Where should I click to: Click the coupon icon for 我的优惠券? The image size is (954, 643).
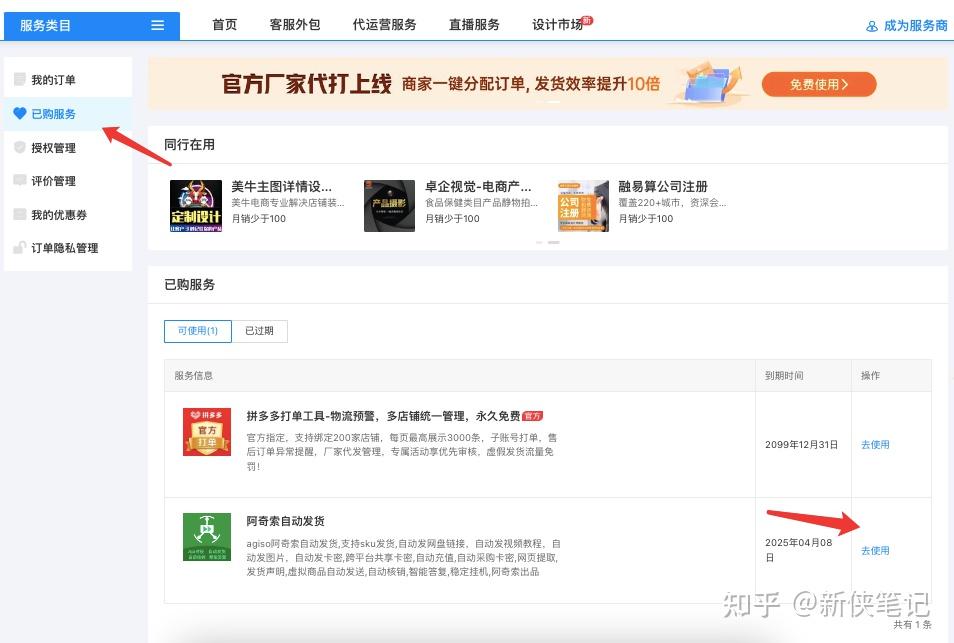(19, 215)
